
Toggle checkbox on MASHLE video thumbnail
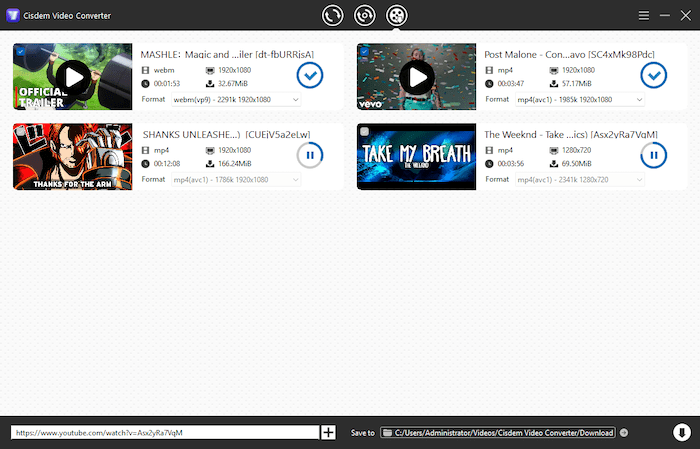pos(20,51)
